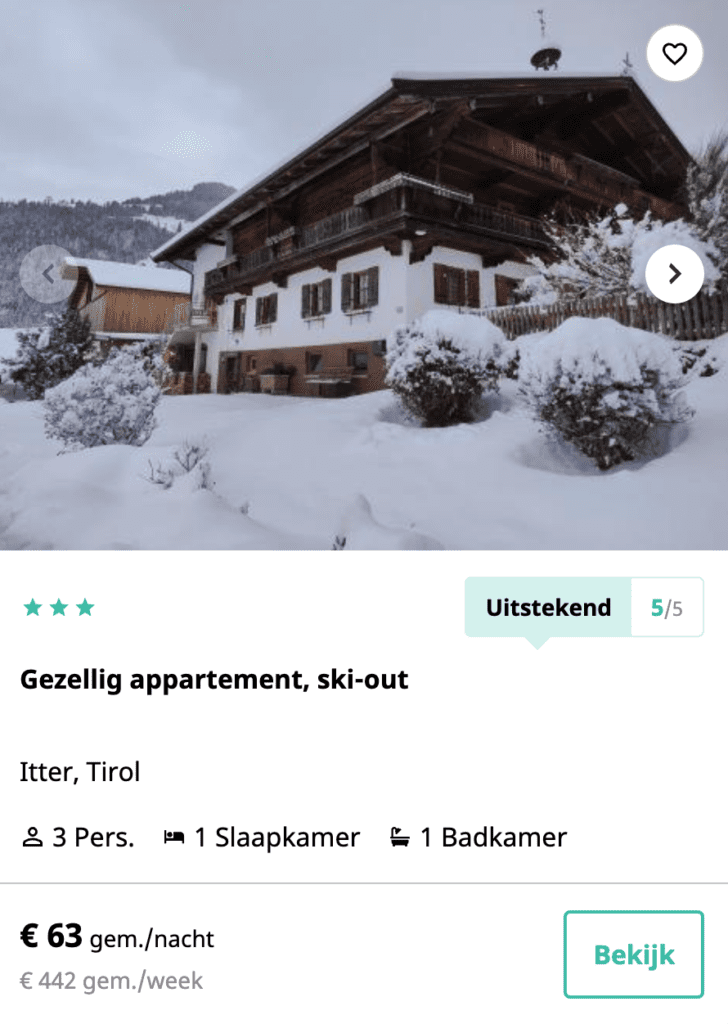This screenshot has width=728, height=1024.
Task: Click the € 63 gem./nacht price
Action: pos(117,937)
